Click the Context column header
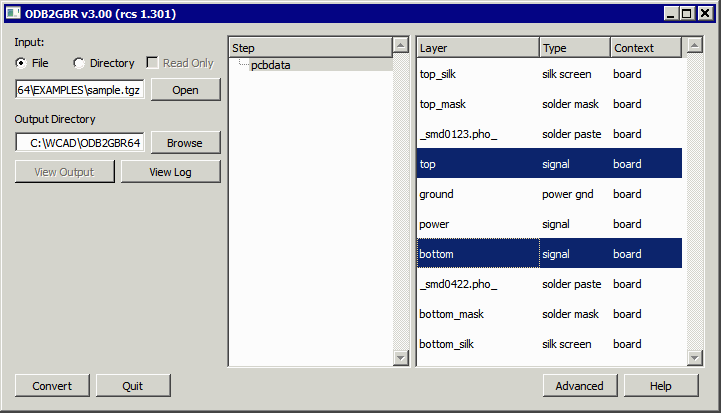The width and height of the screenshot is (721, 413). coord(646,47)
